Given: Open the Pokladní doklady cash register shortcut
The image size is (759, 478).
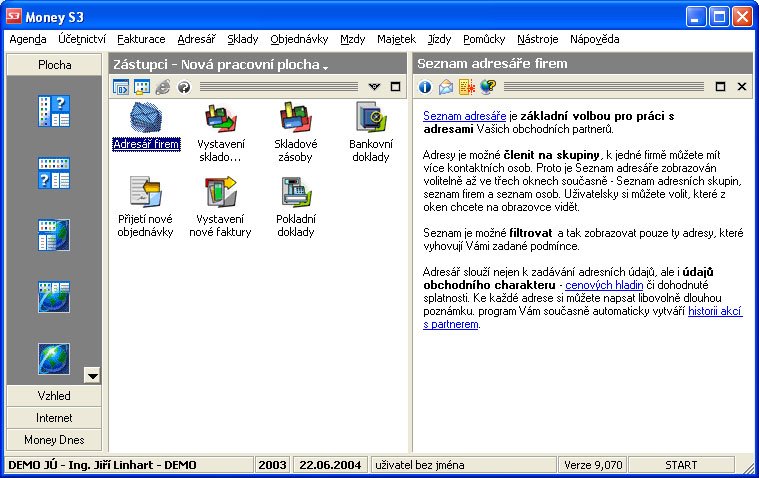Looking at the screenshot, I should point(295,207).
